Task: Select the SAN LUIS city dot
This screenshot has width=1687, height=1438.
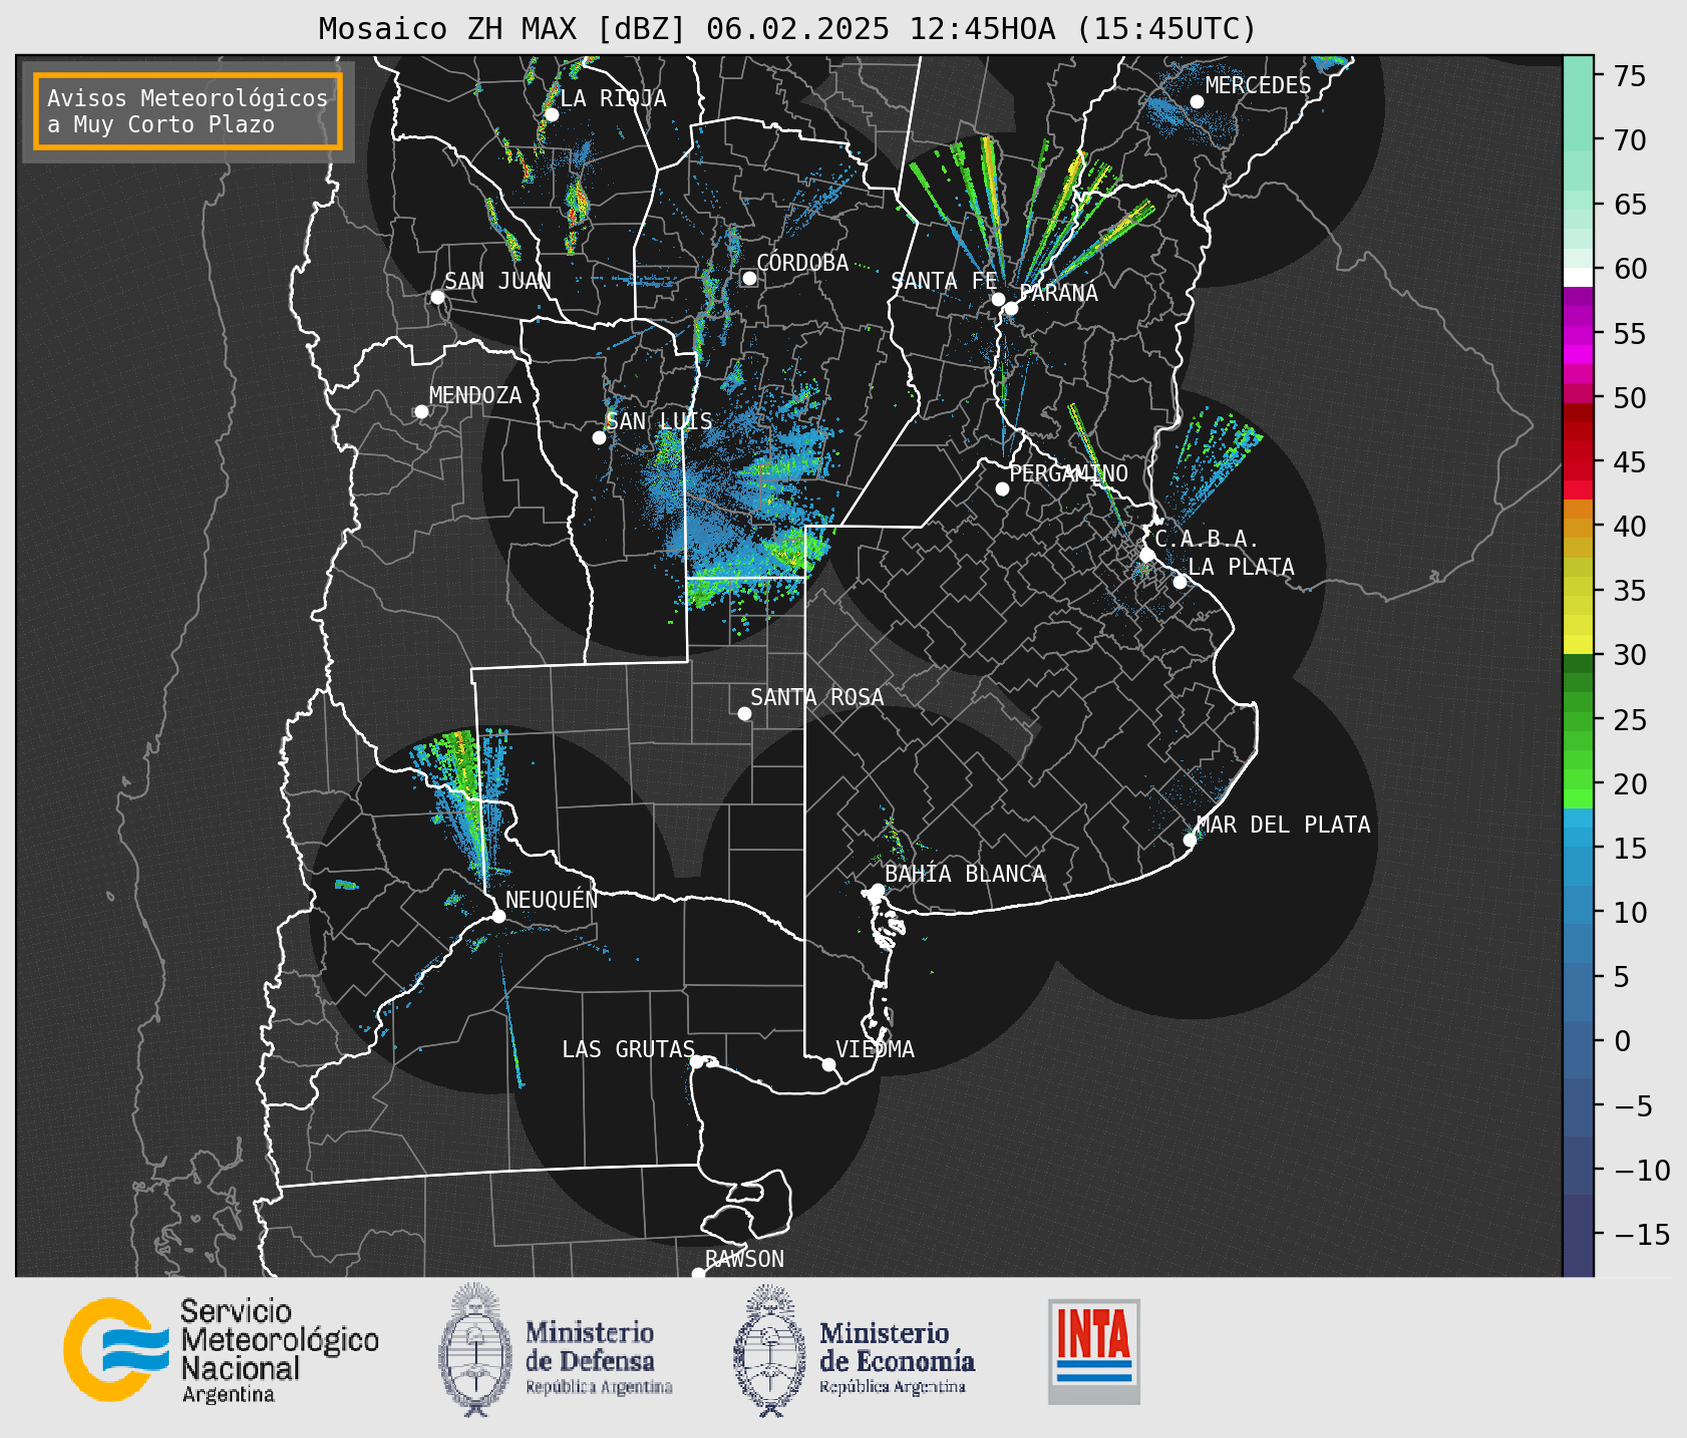Action: pyautogui.click(x=599, y=438)
